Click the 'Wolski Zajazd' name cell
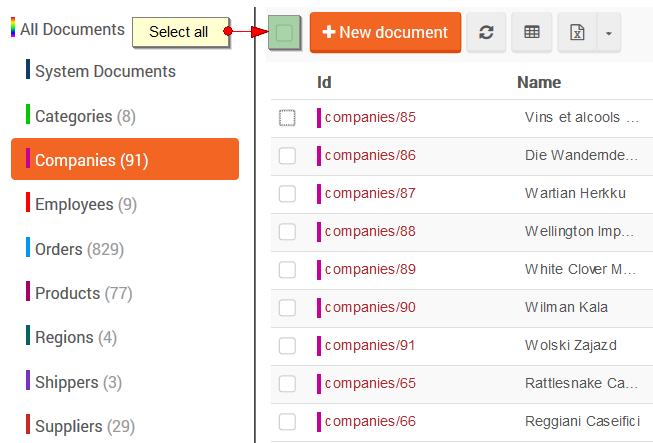The width and height of the screenshot is (653, 443). coord(571,345)
